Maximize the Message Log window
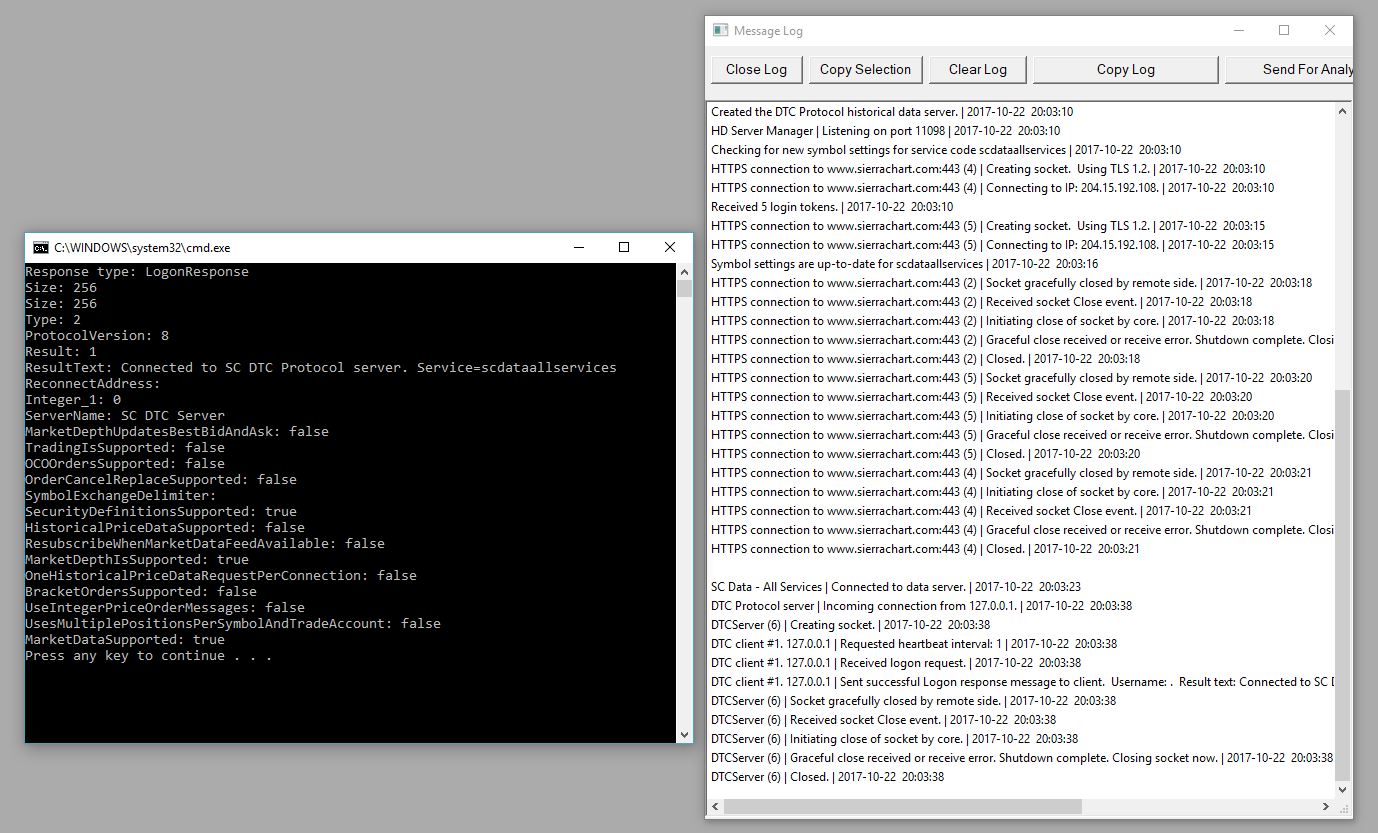The image size is (1378, 833). pyautogui.click(x=1284, y=31)
